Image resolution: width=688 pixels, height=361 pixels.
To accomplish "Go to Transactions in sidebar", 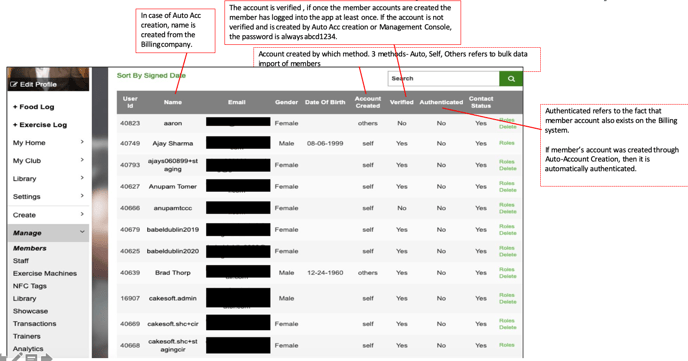I will [x=34, y=324].
